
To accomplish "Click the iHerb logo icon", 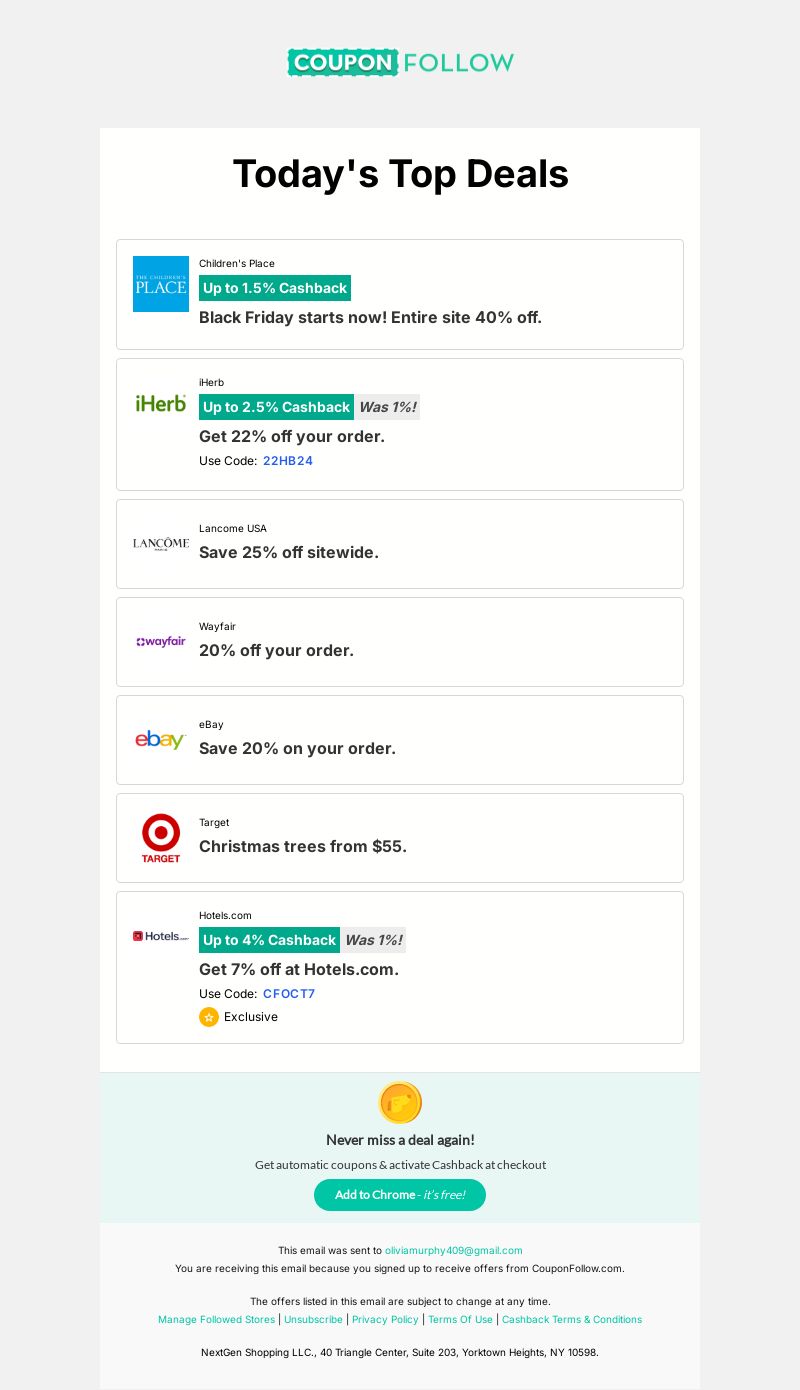I will tap(161, 403).
